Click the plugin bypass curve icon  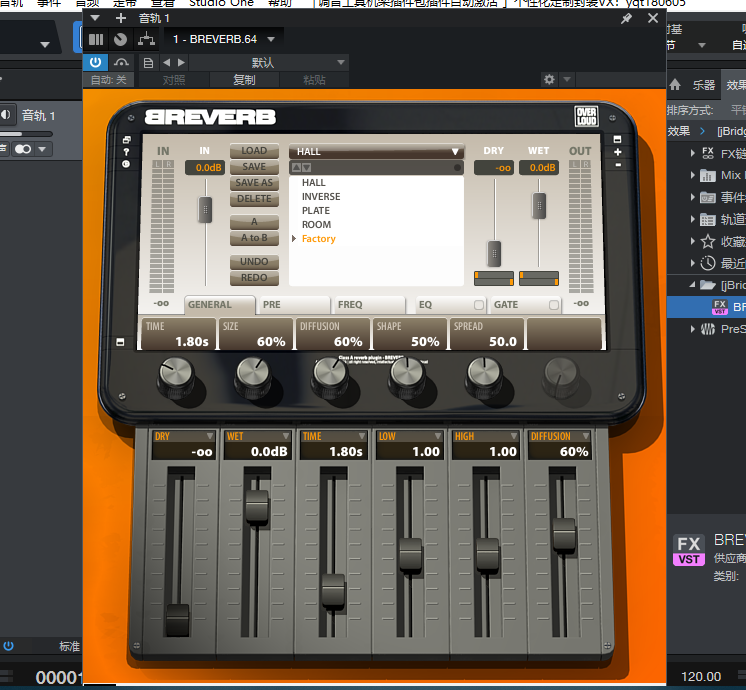click(x=121, y=62)
